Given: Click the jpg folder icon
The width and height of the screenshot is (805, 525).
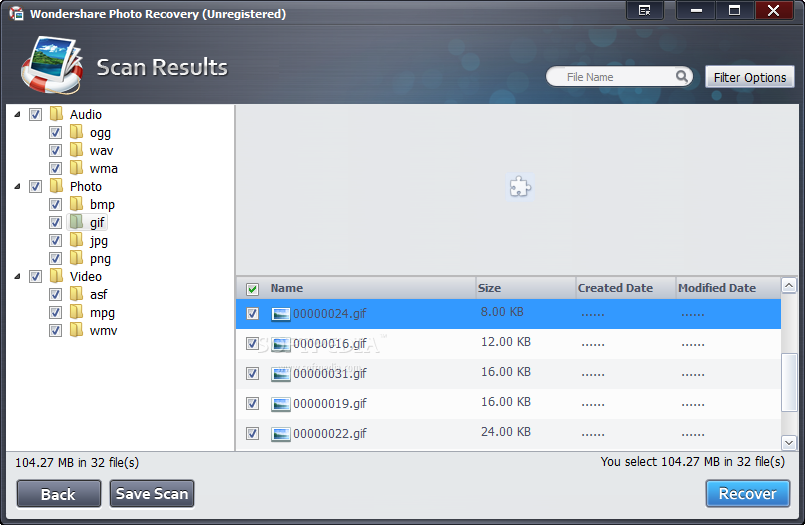Looking at the screenshot, I should pyautogui.click(x=76, y=240).
